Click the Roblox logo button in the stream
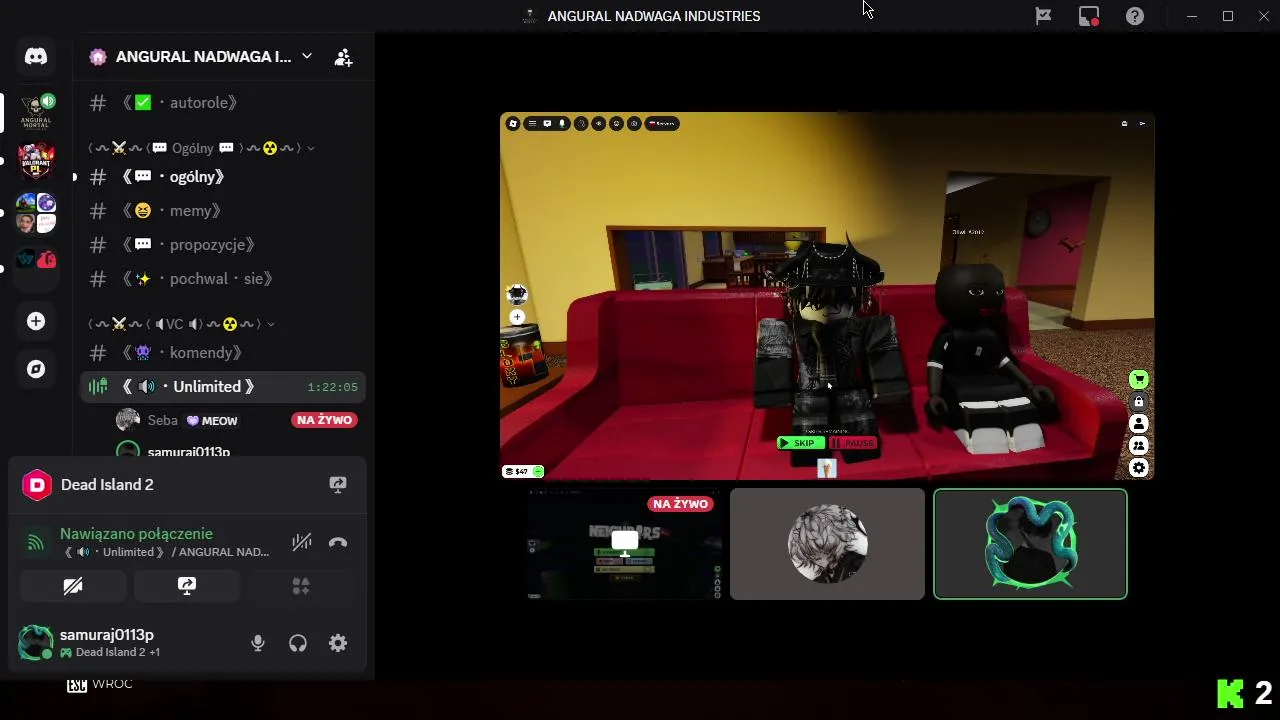 point(513,124)
